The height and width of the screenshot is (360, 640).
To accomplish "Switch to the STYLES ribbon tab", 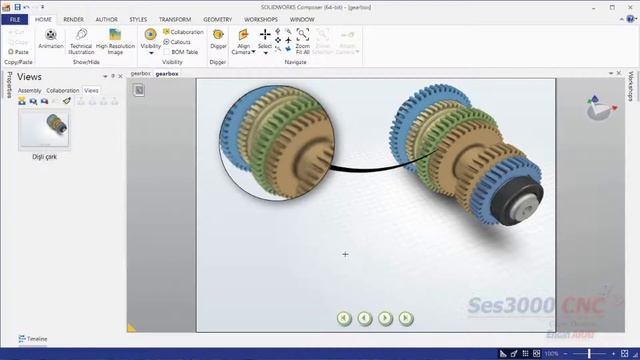I will coord(138,20).
